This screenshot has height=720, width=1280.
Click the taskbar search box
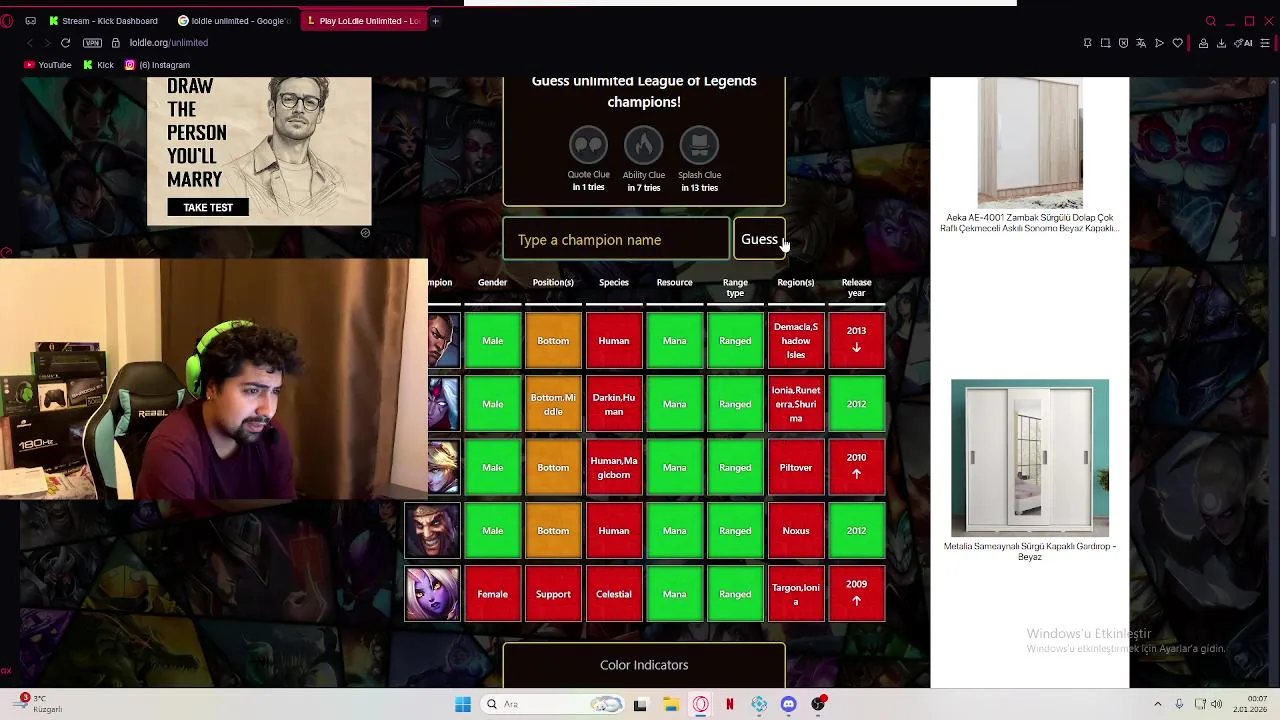553,704
